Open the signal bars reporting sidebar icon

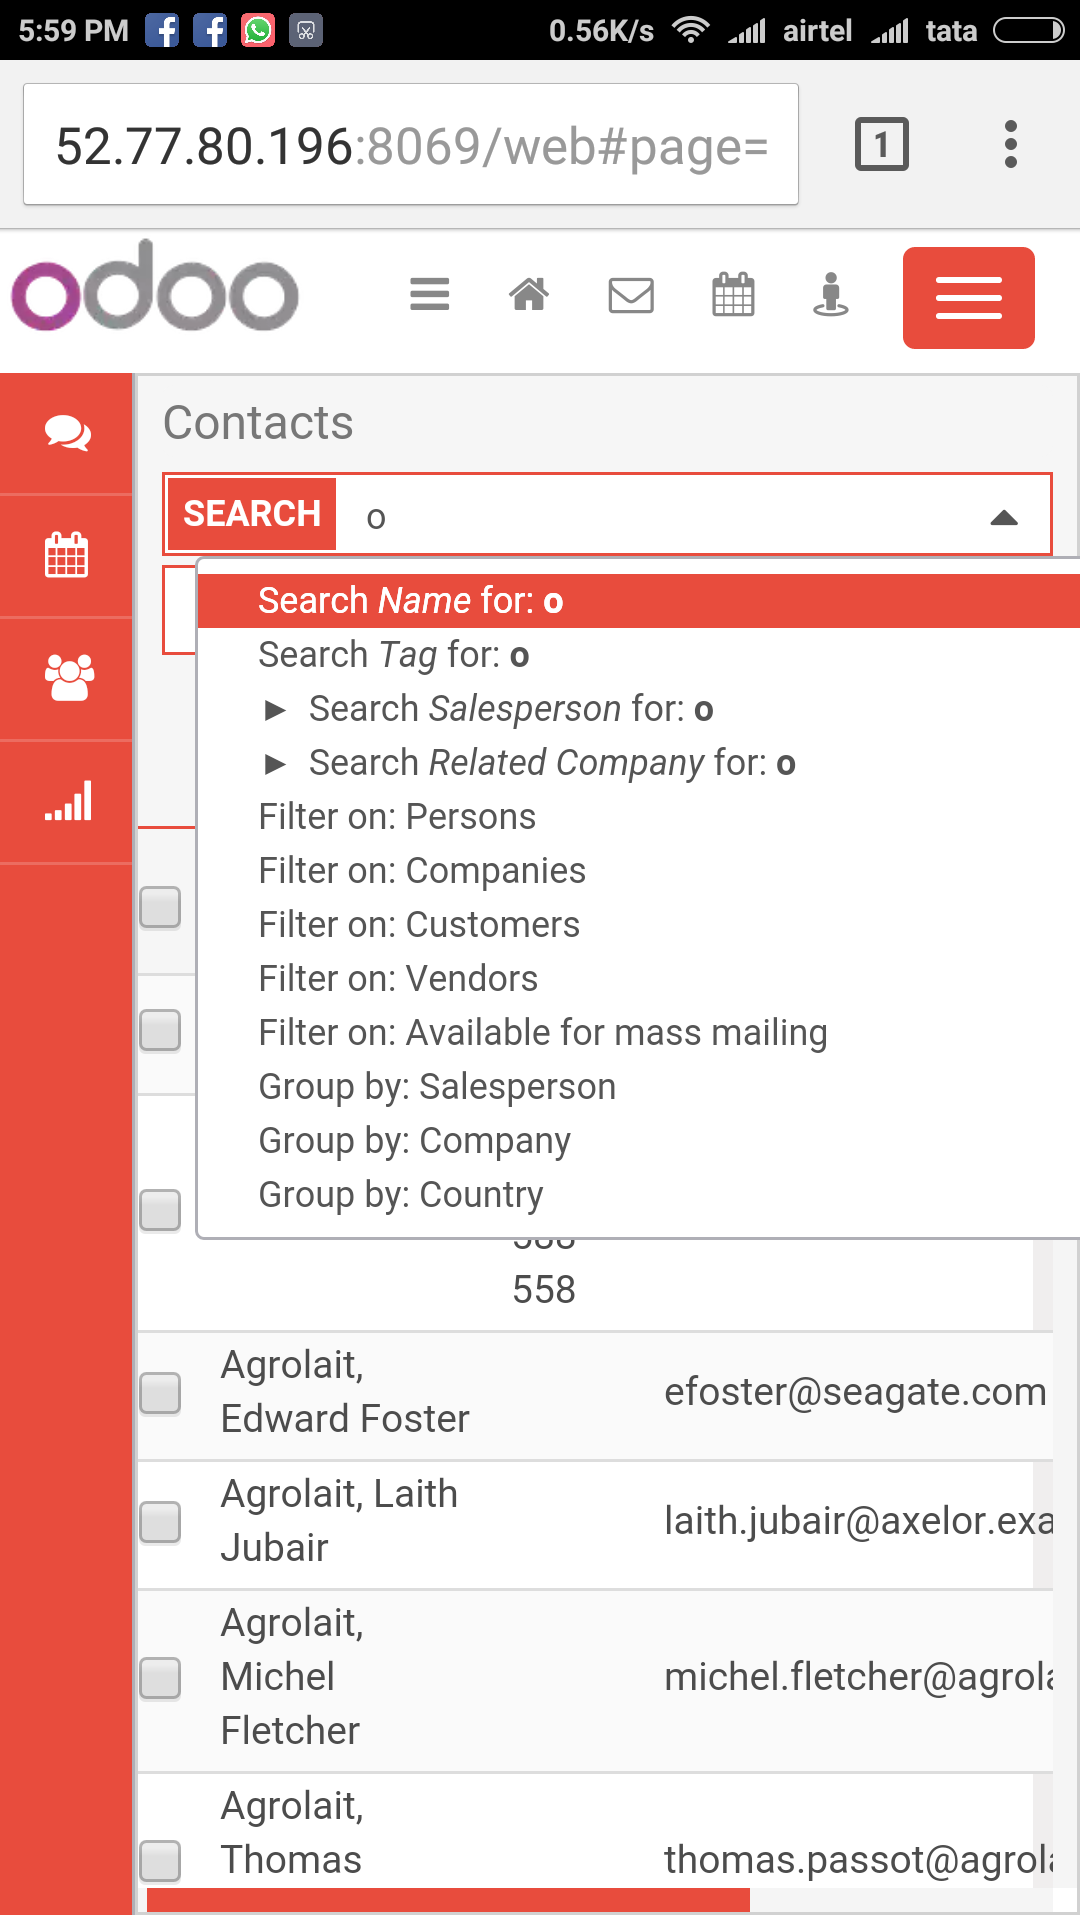[68, 801]
